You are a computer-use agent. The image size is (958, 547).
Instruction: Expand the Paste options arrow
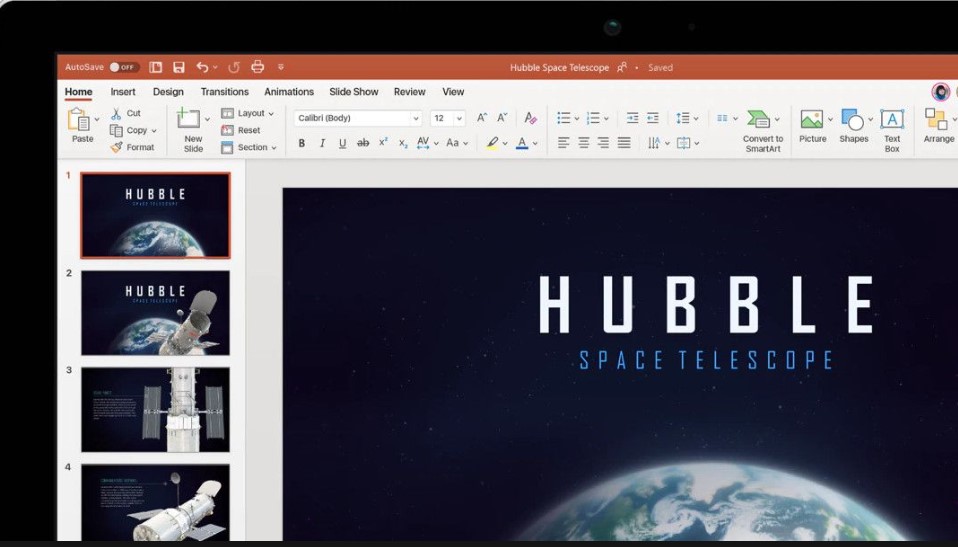[97, 119]
